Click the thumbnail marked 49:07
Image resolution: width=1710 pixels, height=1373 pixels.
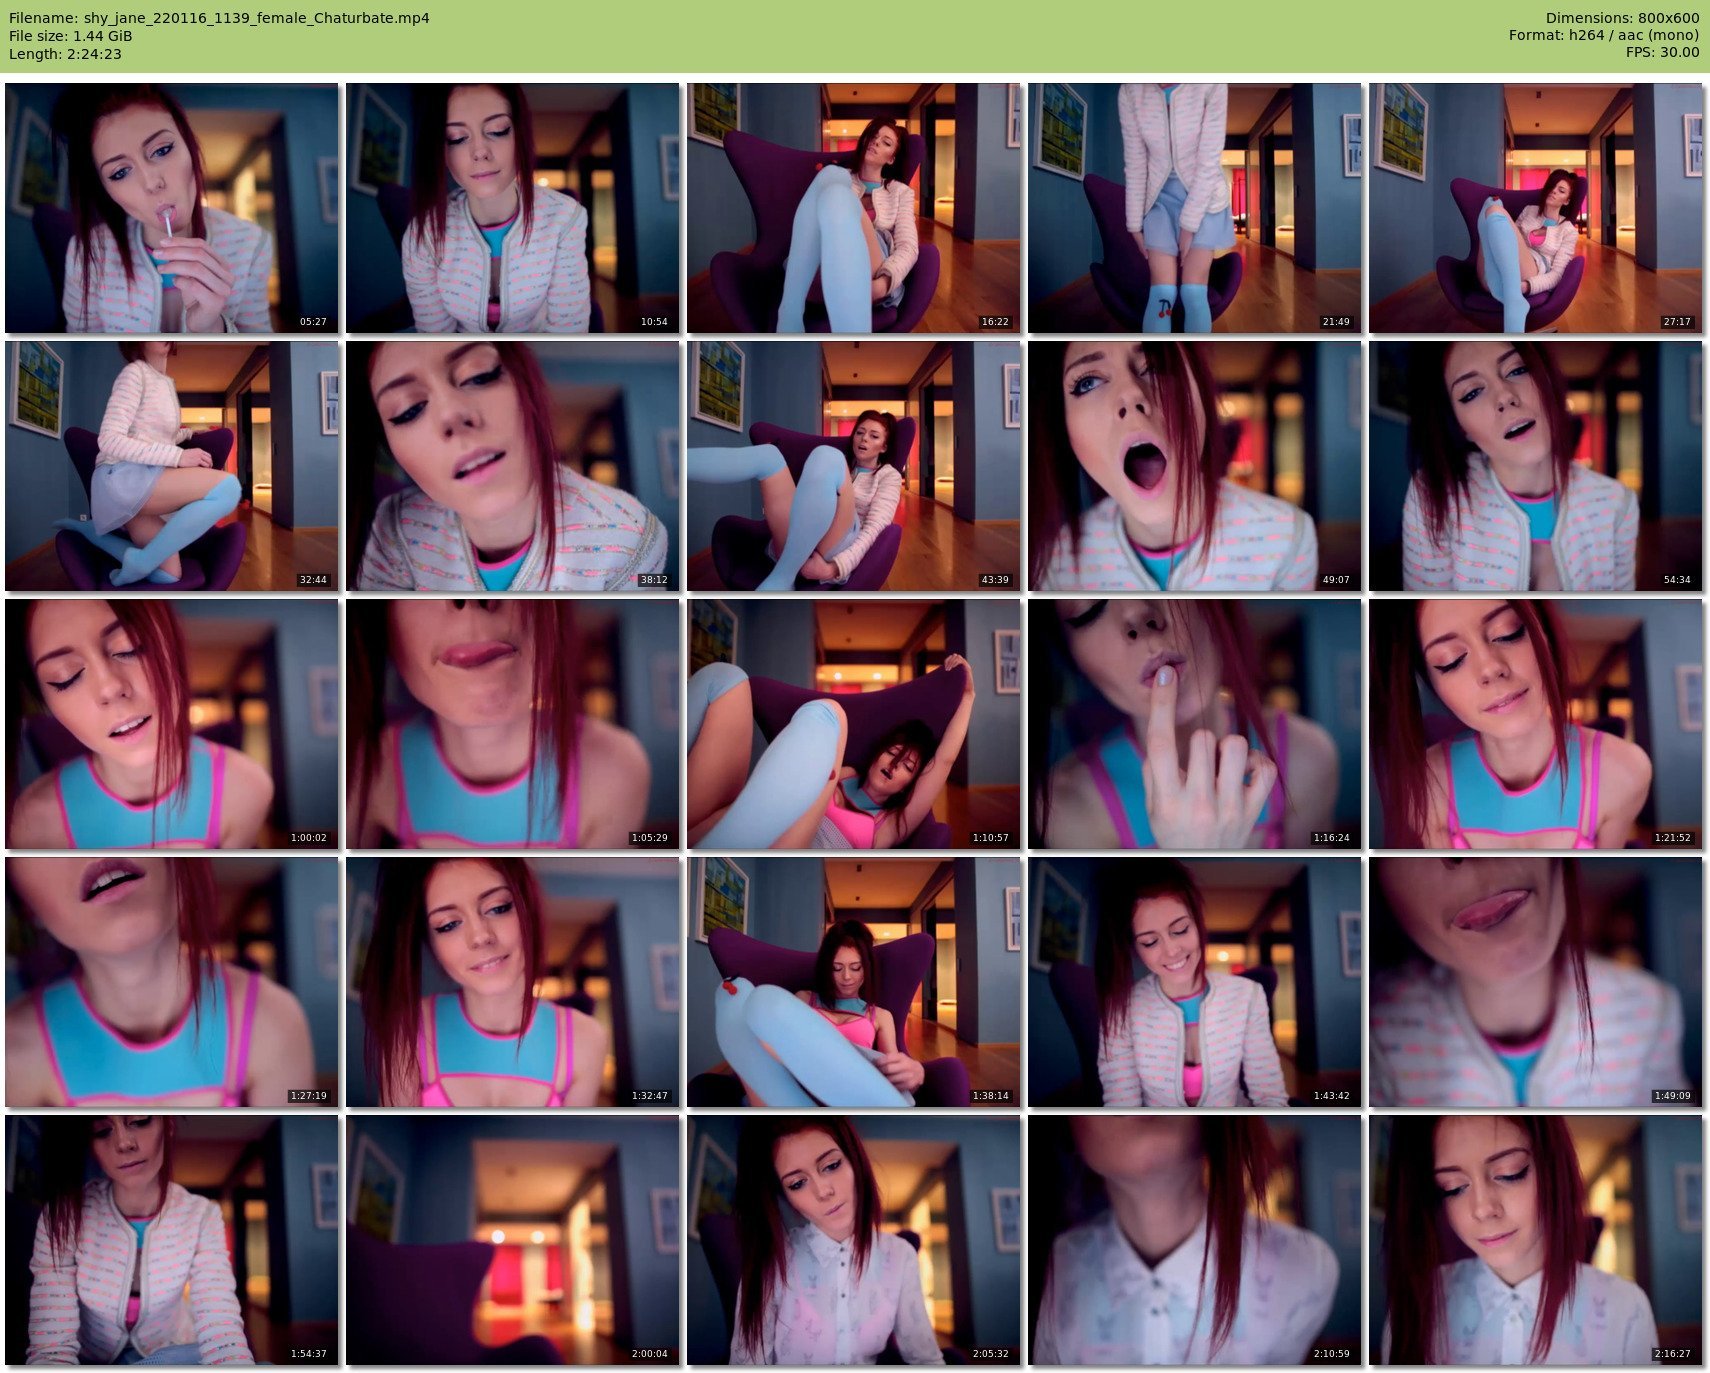click(x=1195, y=466)
